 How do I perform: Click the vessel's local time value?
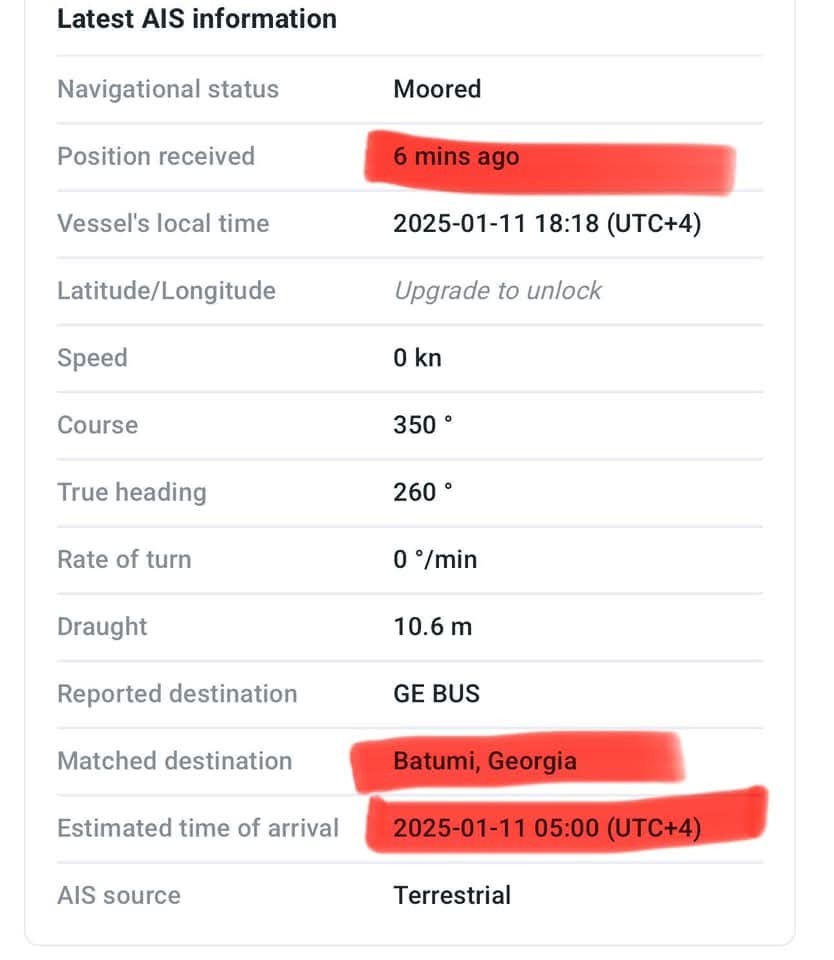click(x=547, y=223)
